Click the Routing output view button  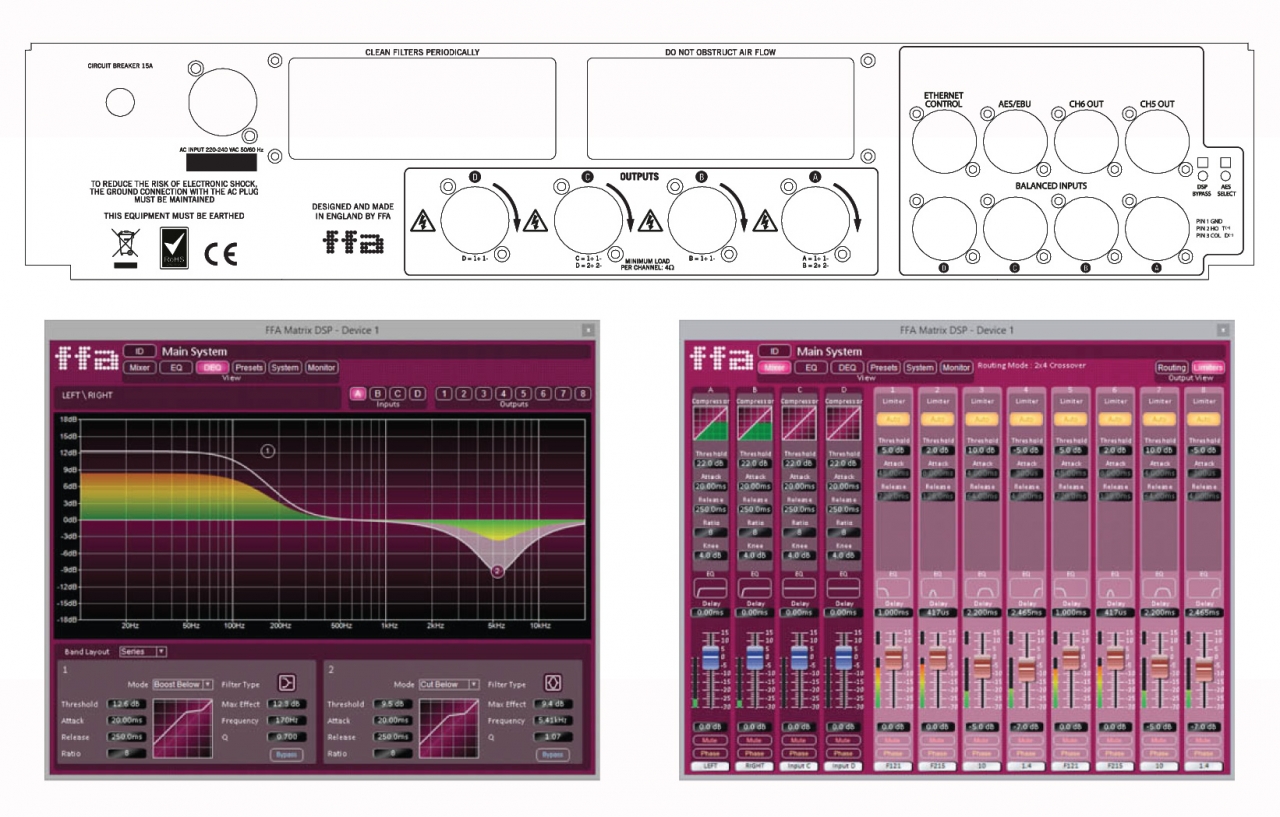tap(1171, 368)
